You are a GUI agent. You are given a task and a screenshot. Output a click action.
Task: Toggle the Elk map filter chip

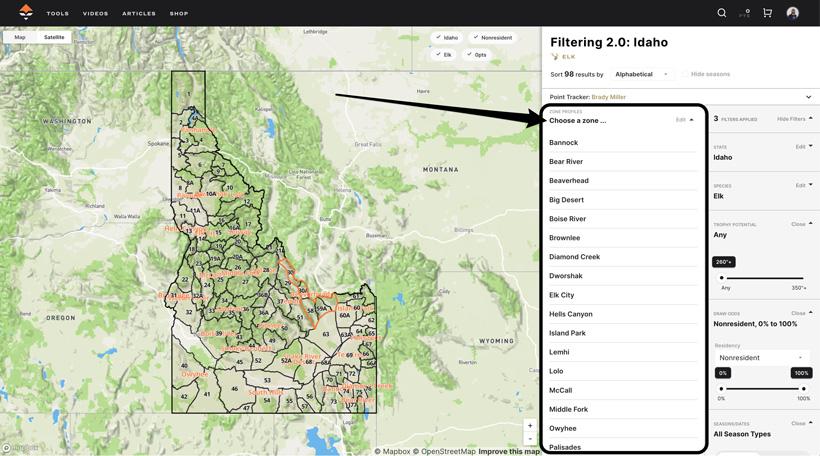[x=443, y=54]
